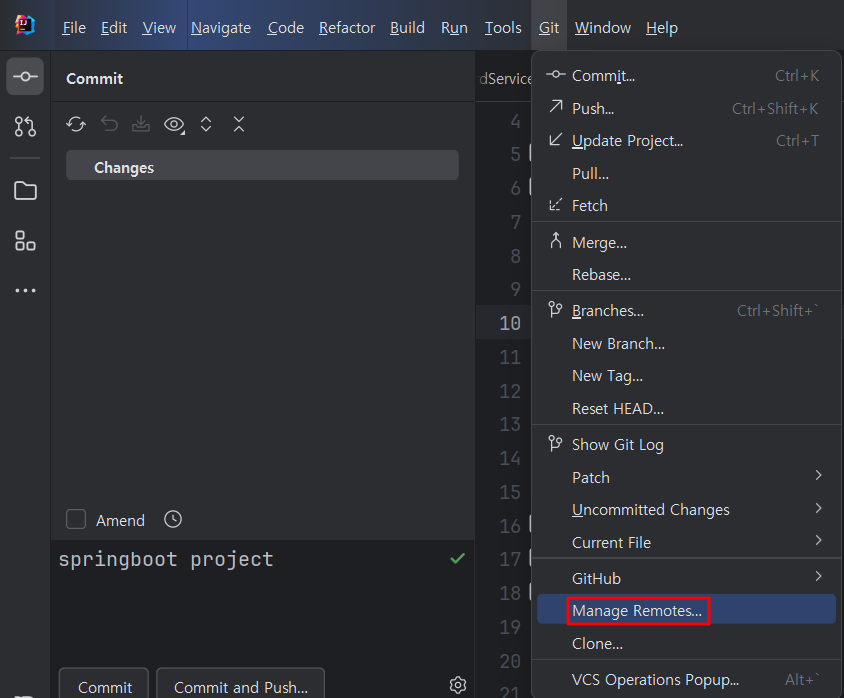Close the Git menu via its title

tap(548, 27)
